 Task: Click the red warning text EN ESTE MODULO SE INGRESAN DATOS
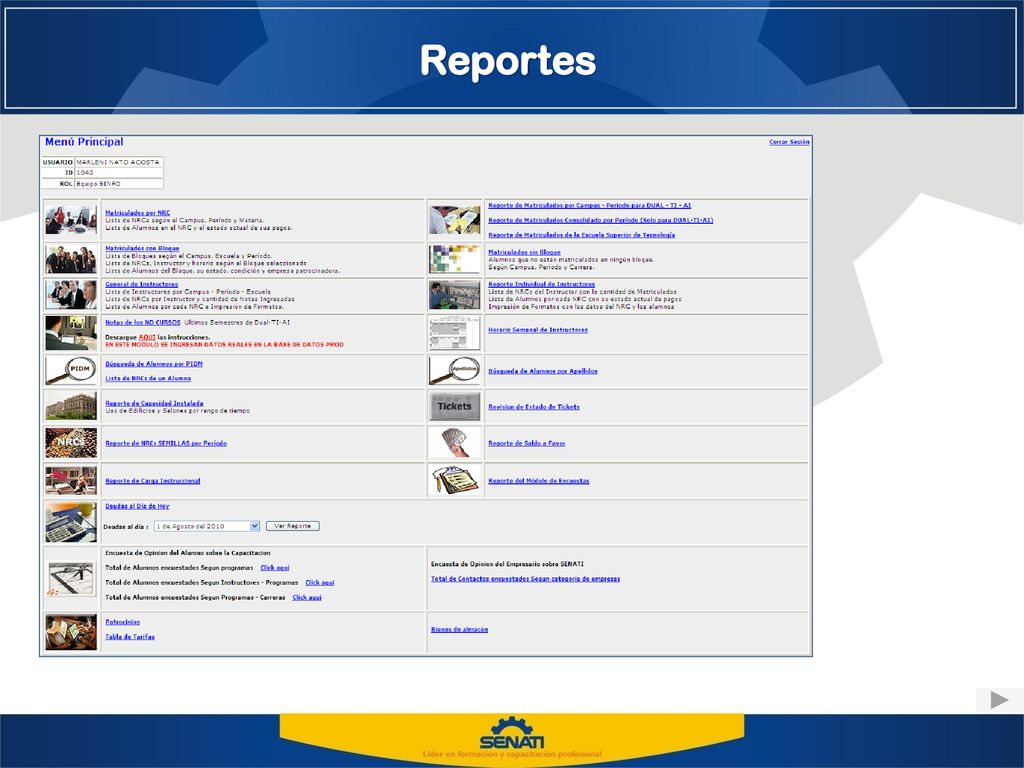click(x=224, y=345)
